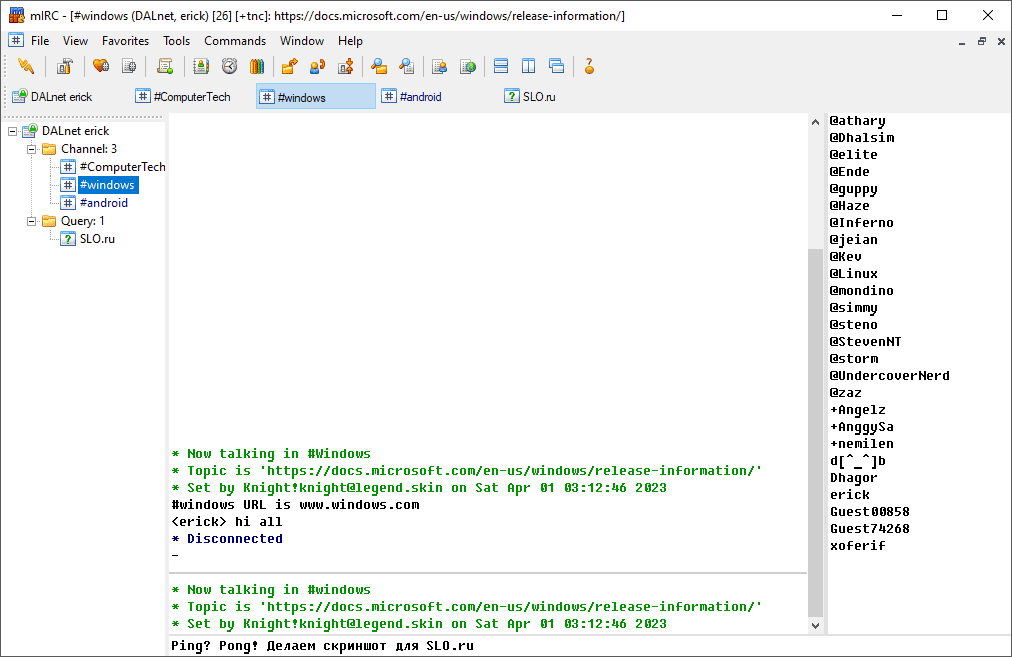Image resolution: width=1012 pixels, height=657 pixels.
Task: Open the Colors crayons icon
Action: click(x=257, y=66)
